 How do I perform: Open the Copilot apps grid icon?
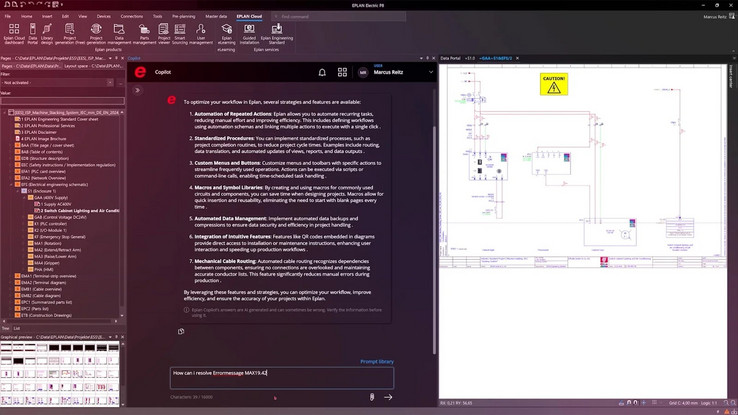[342, 72]
